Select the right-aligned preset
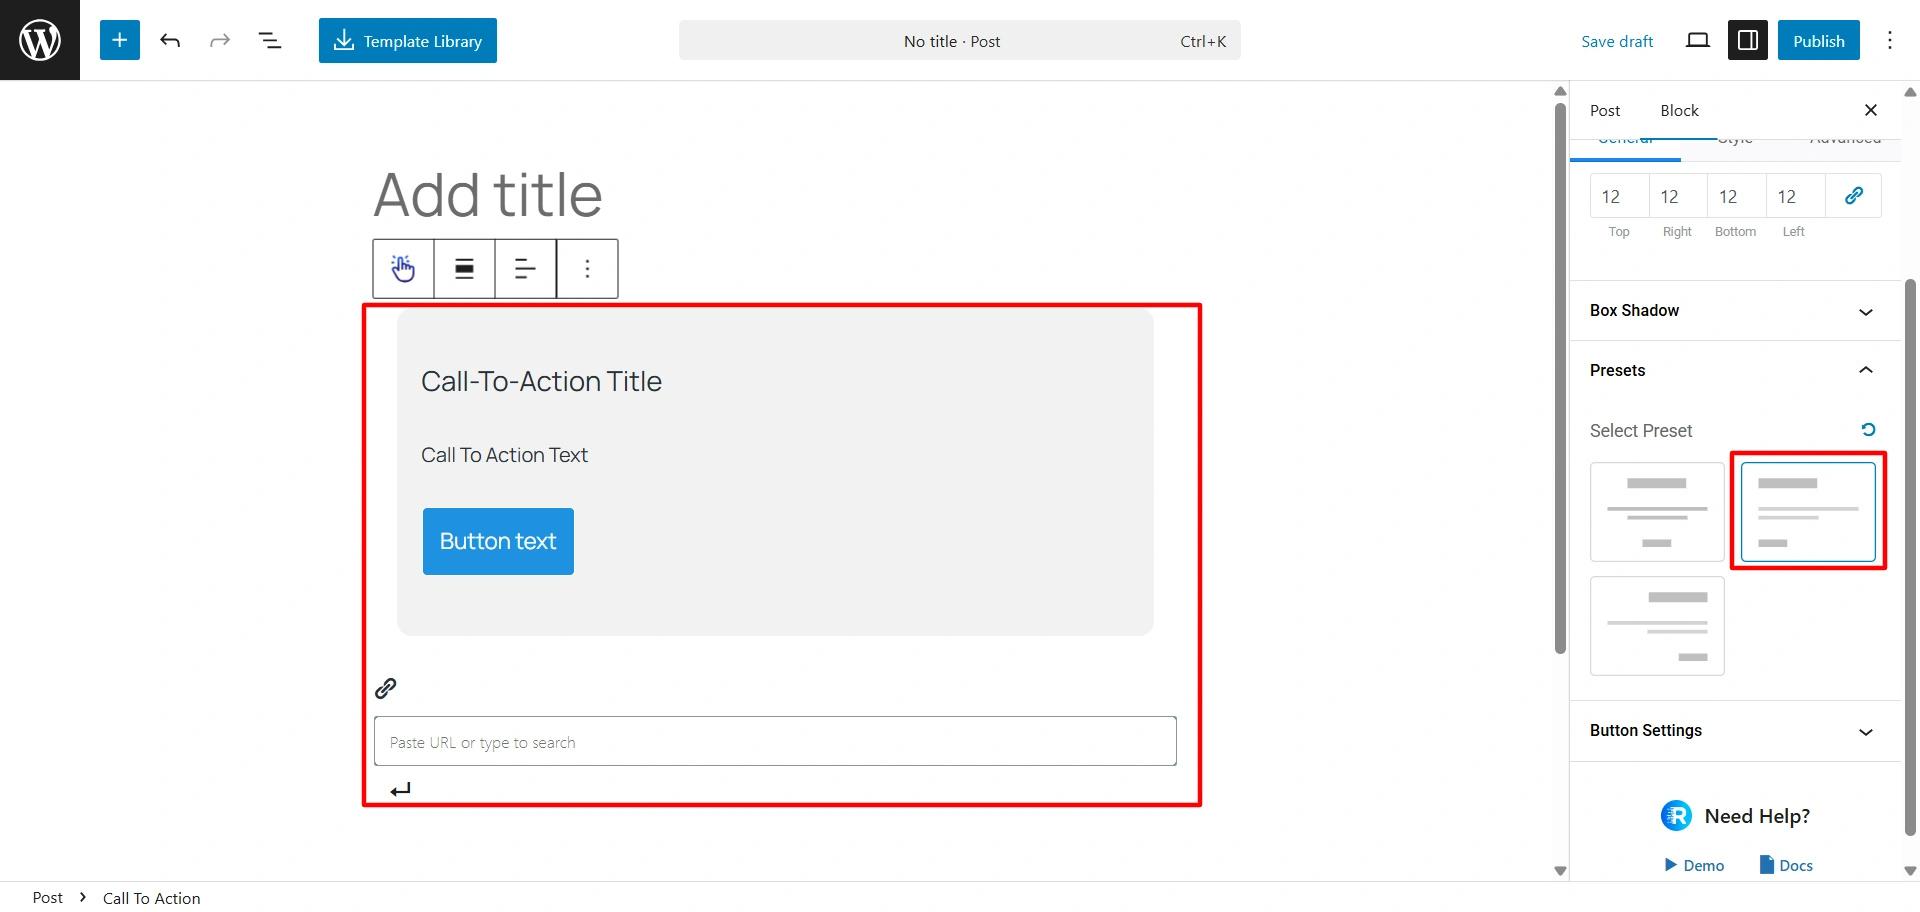The height and width of the screenshot is (912, 1920). (1657, 626)
